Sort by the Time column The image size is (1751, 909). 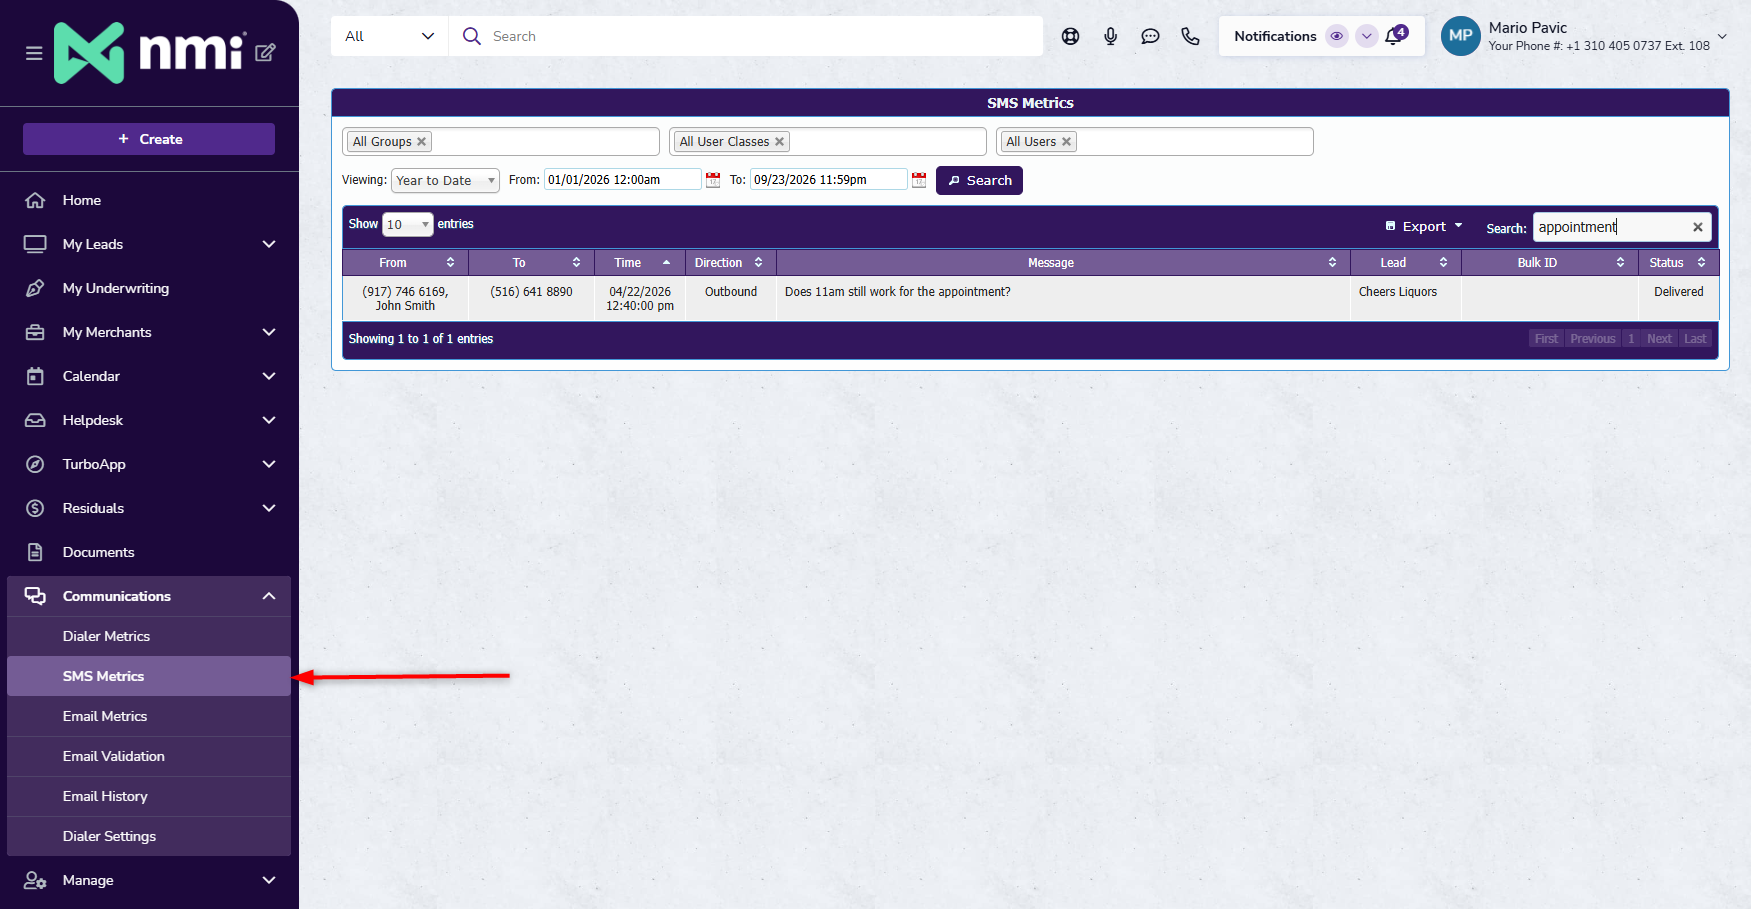(x=640, y=262)
